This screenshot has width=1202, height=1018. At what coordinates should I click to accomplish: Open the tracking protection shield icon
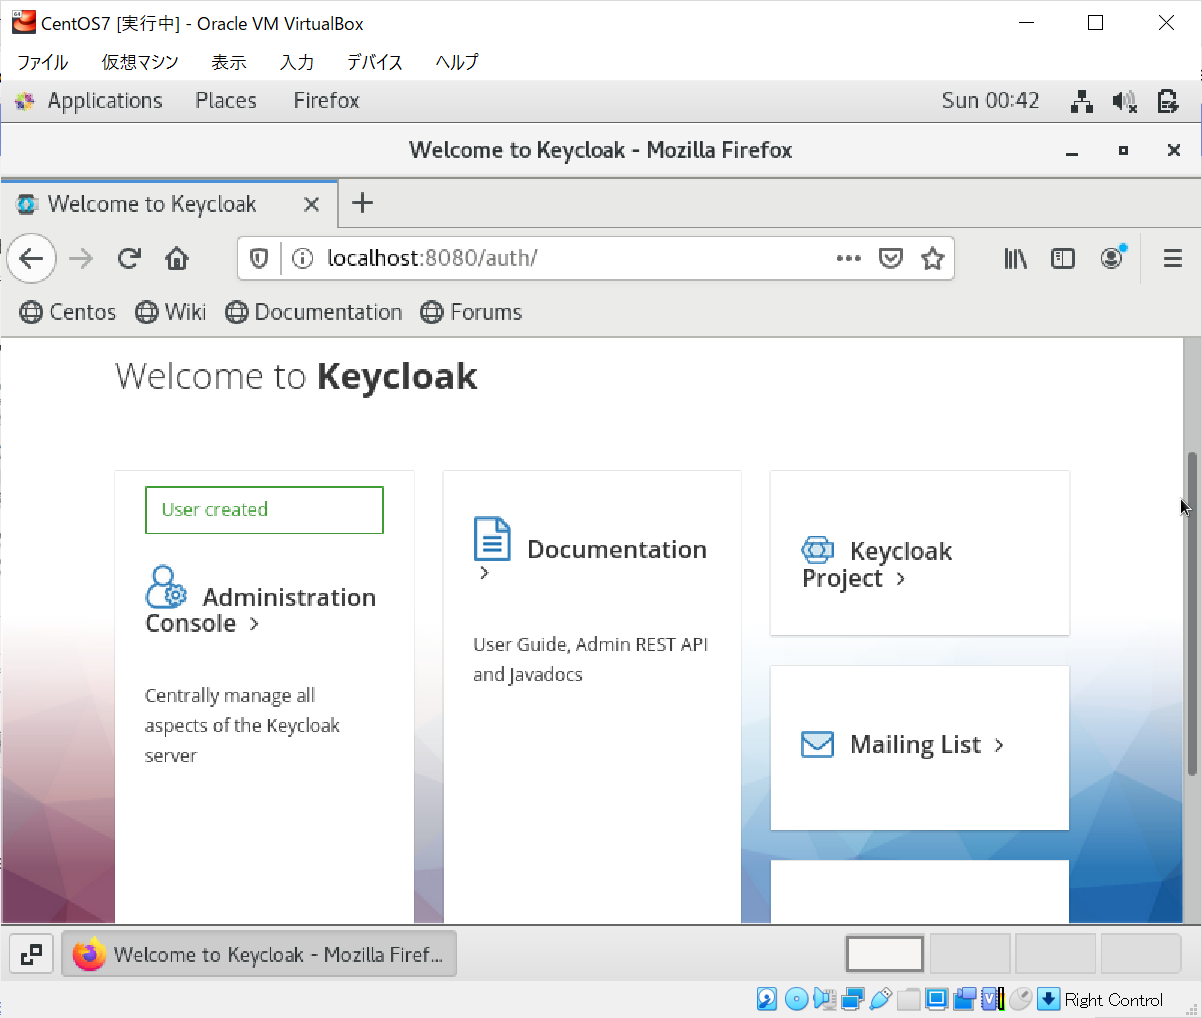pos(259,259)
